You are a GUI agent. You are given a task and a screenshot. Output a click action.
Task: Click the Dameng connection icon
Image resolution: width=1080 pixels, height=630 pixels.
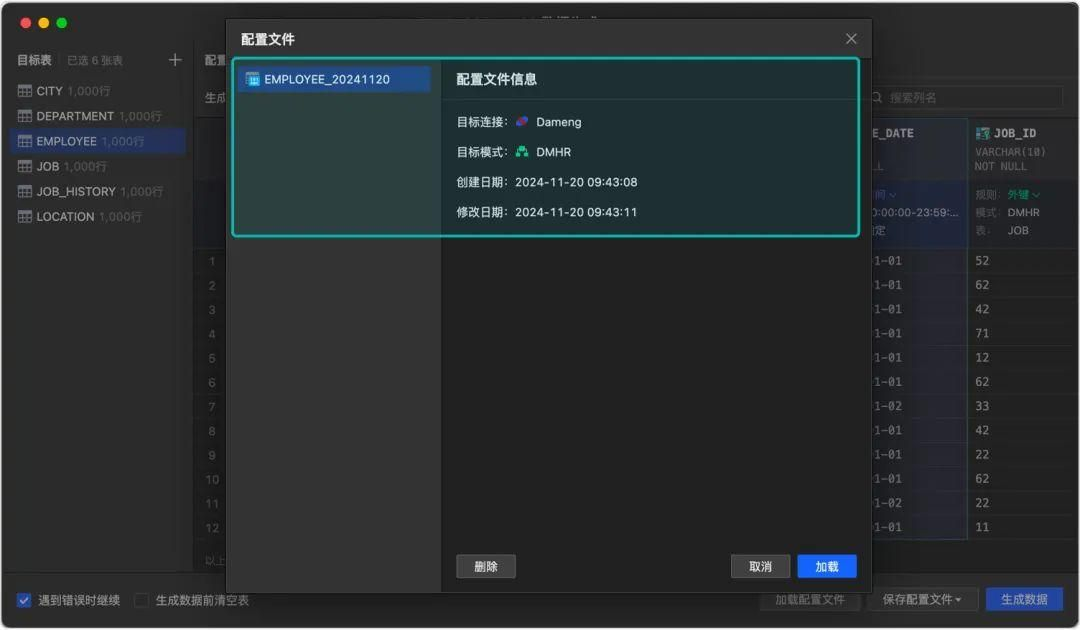pyautogui.click(x=522, y=122)
